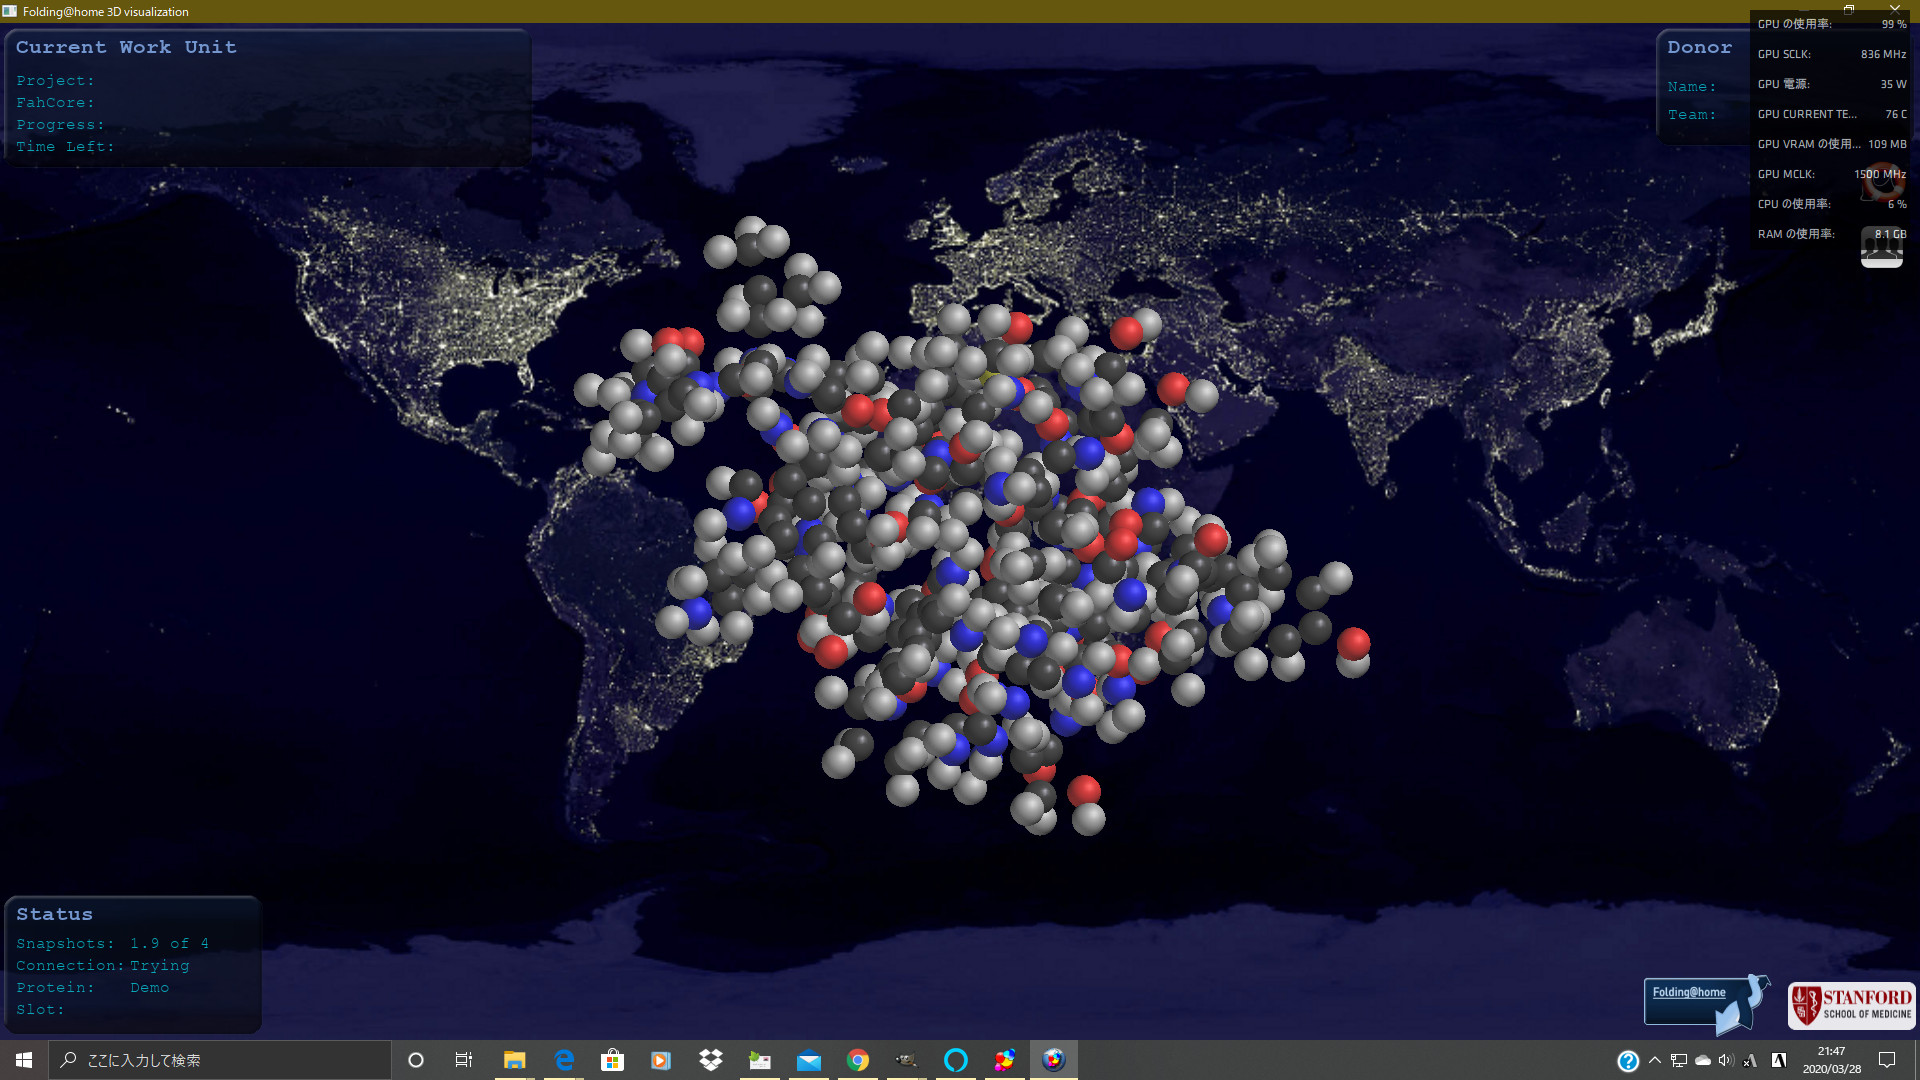This screenshot has height=1080, width=1920.
Task: Open the Dropbox taskbar icon
Action: [x=711, y=1060]
